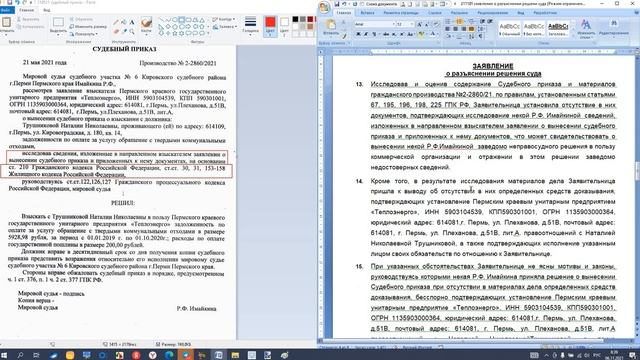Click the Windows Start button

click(4, 355)
